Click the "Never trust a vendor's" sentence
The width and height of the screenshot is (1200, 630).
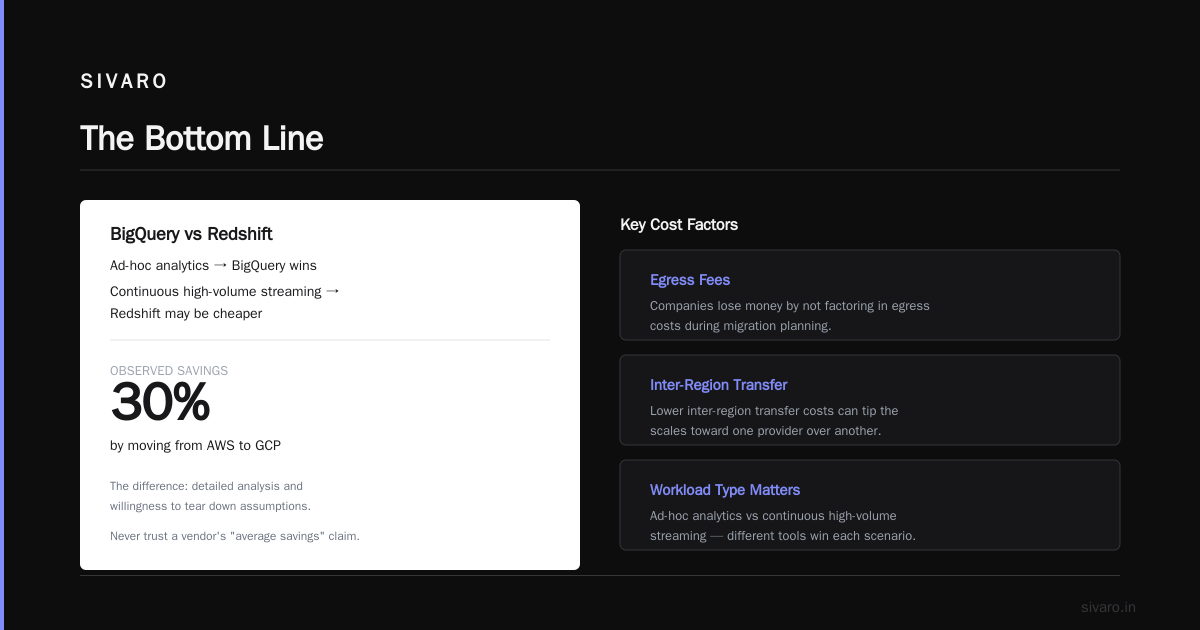pyautogui.click(x=234, y=536)
